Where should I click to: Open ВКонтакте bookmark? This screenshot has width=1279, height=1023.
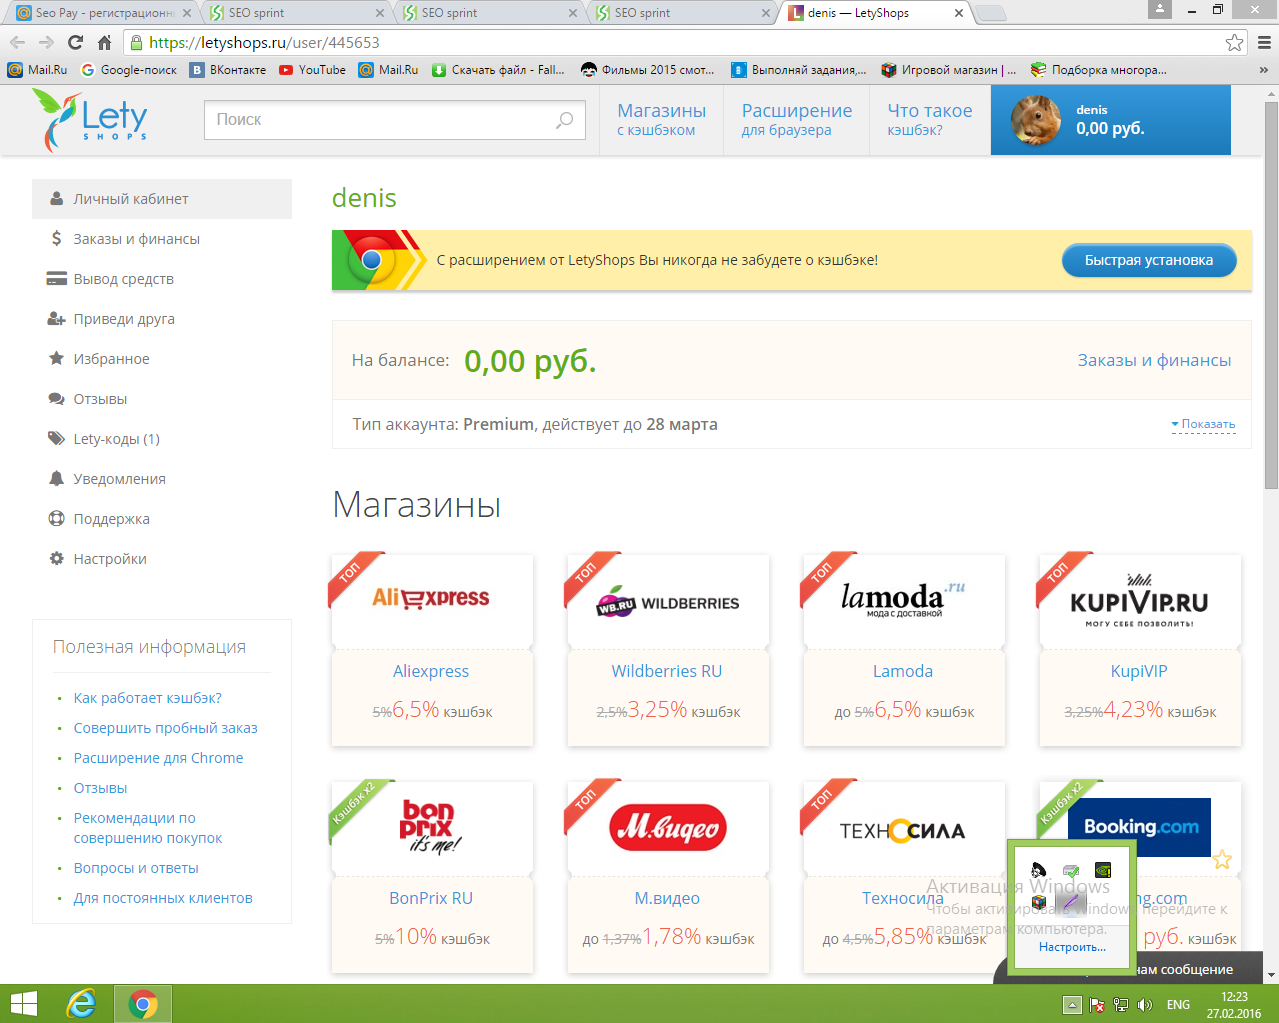coord(228,70)
